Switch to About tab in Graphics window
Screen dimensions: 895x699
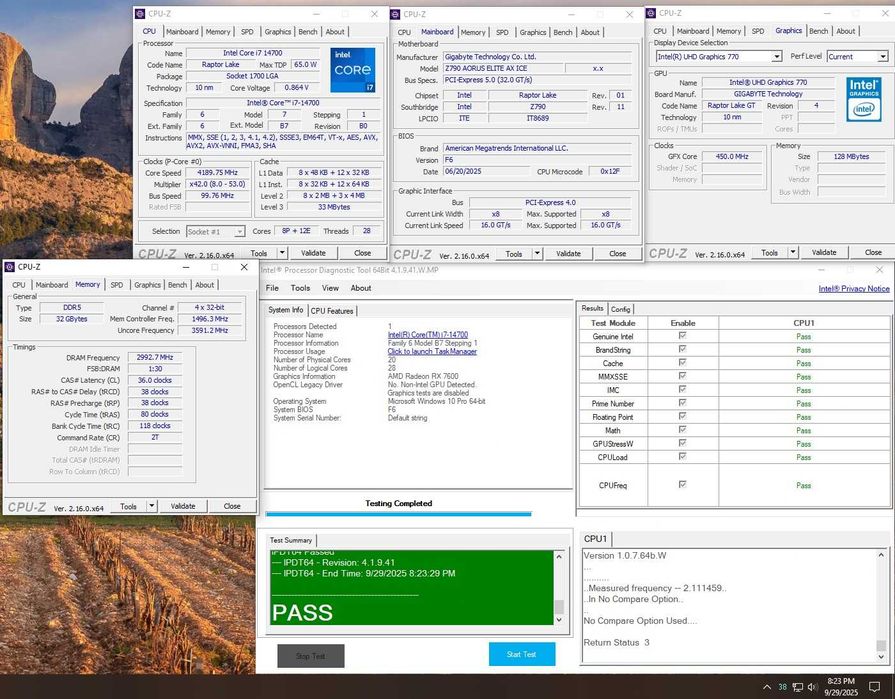click(845, 31)
